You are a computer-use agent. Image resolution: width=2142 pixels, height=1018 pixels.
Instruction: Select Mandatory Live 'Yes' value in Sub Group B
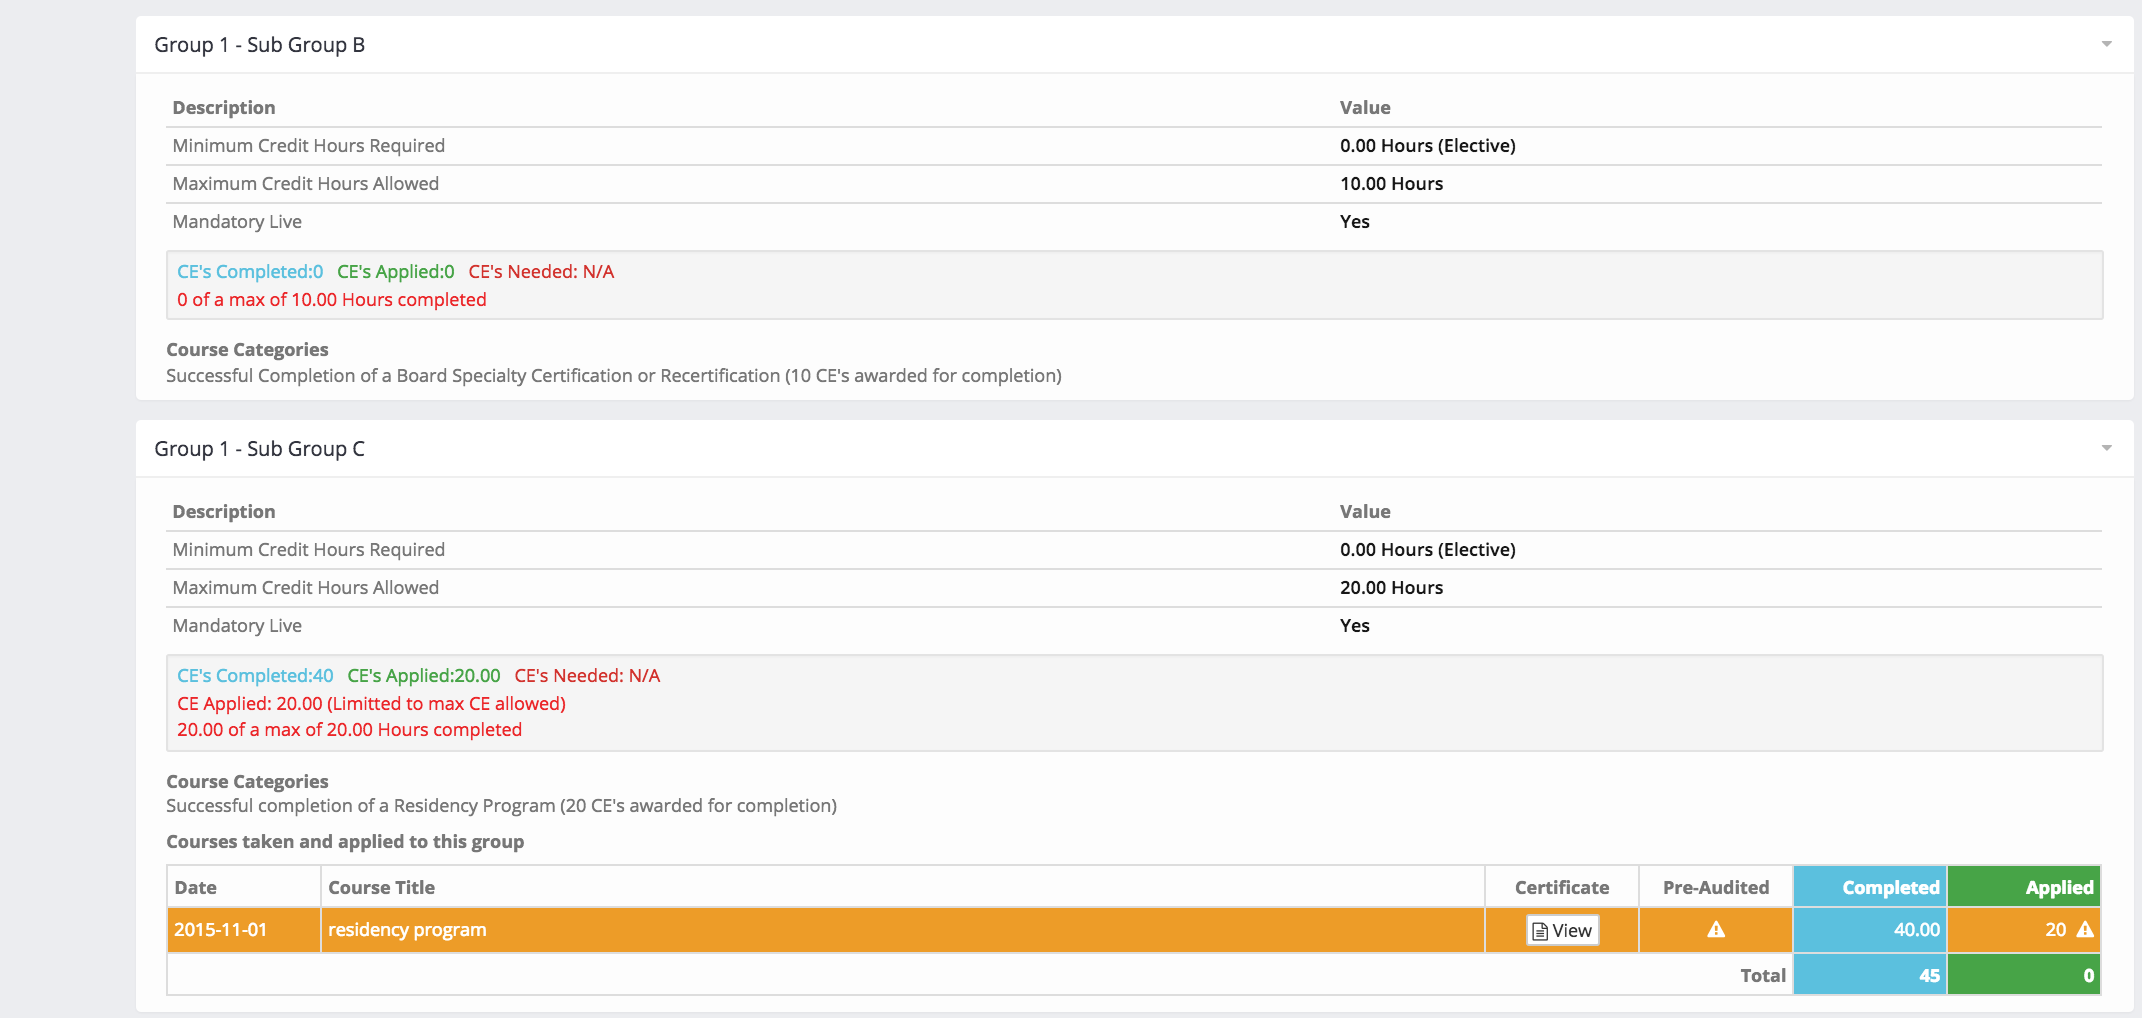tap(1354, 222)
